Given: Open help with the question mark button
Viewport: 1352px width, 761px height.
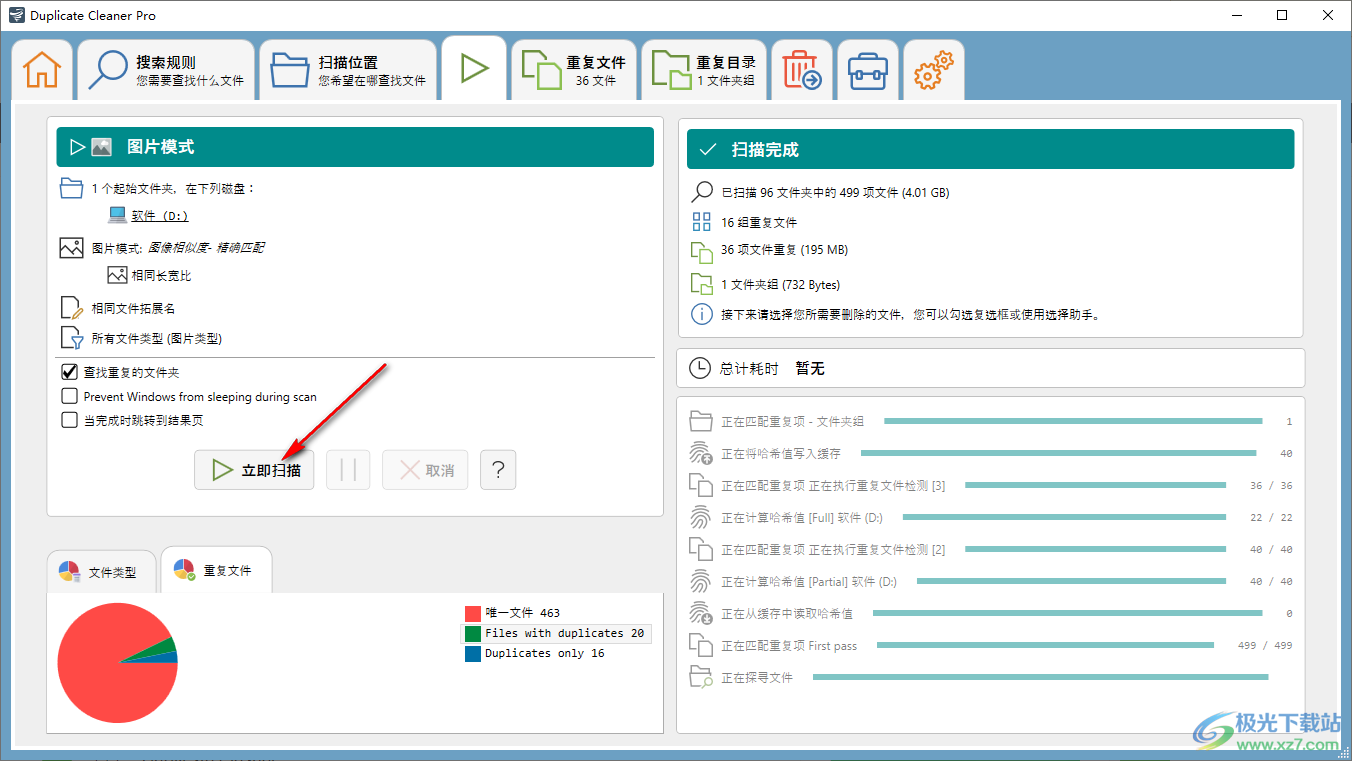Looking at the screenshot, I should pos(498,470).
